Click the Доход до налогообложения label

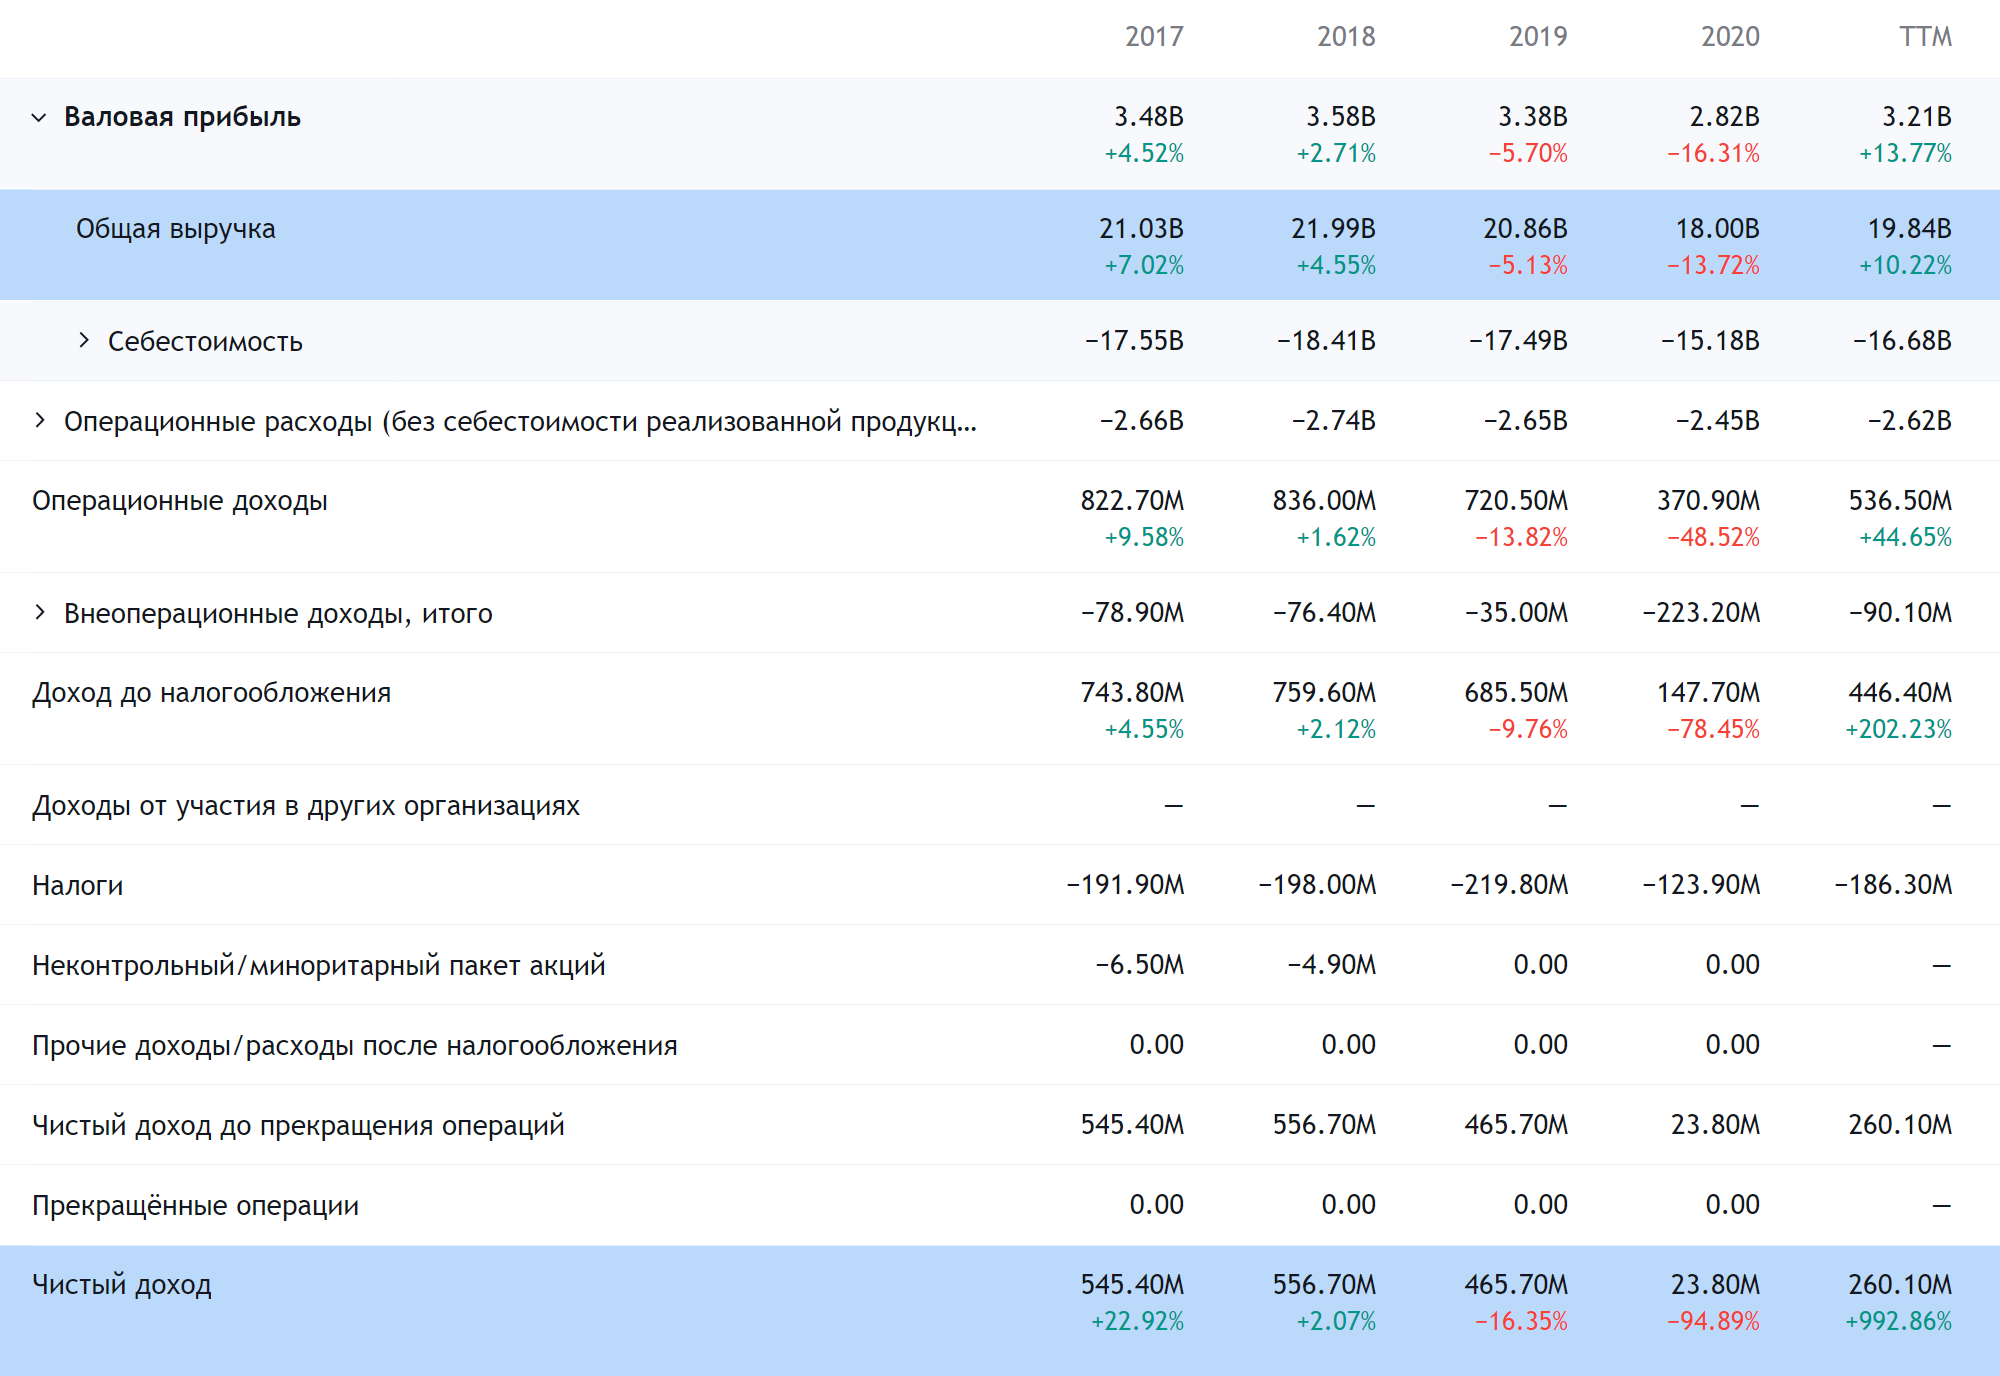pyautogui.click(x=211, y=693)
